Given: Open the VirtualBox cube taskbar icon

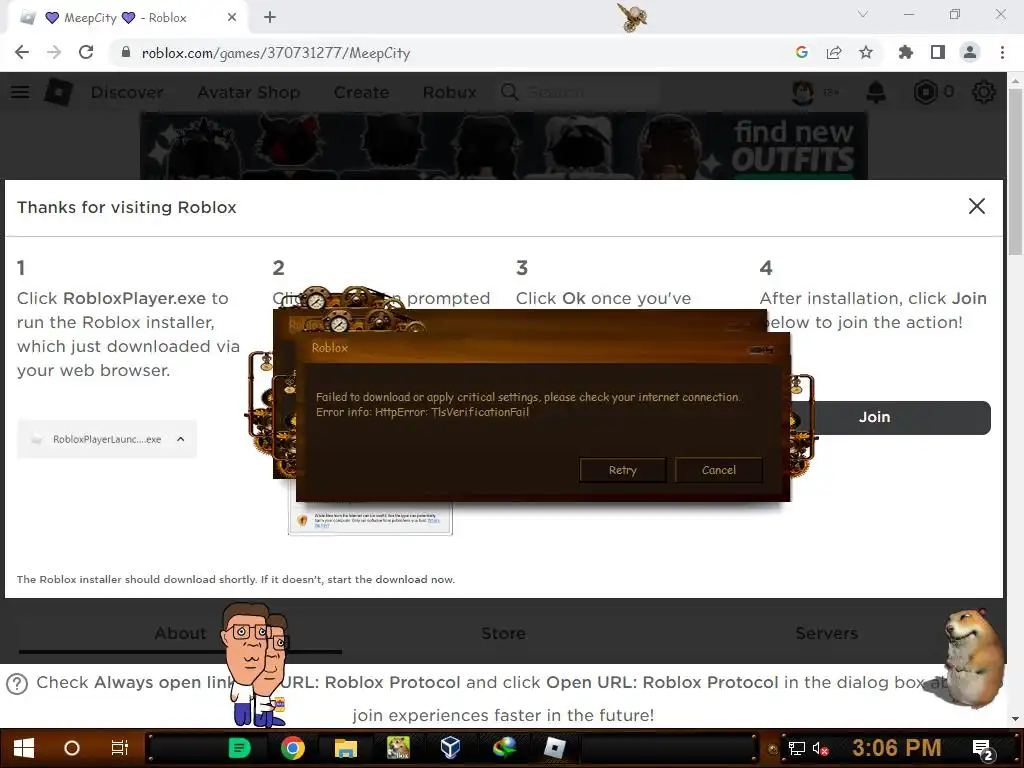Looking at the screenshot, I should click(x=451, y=748).
